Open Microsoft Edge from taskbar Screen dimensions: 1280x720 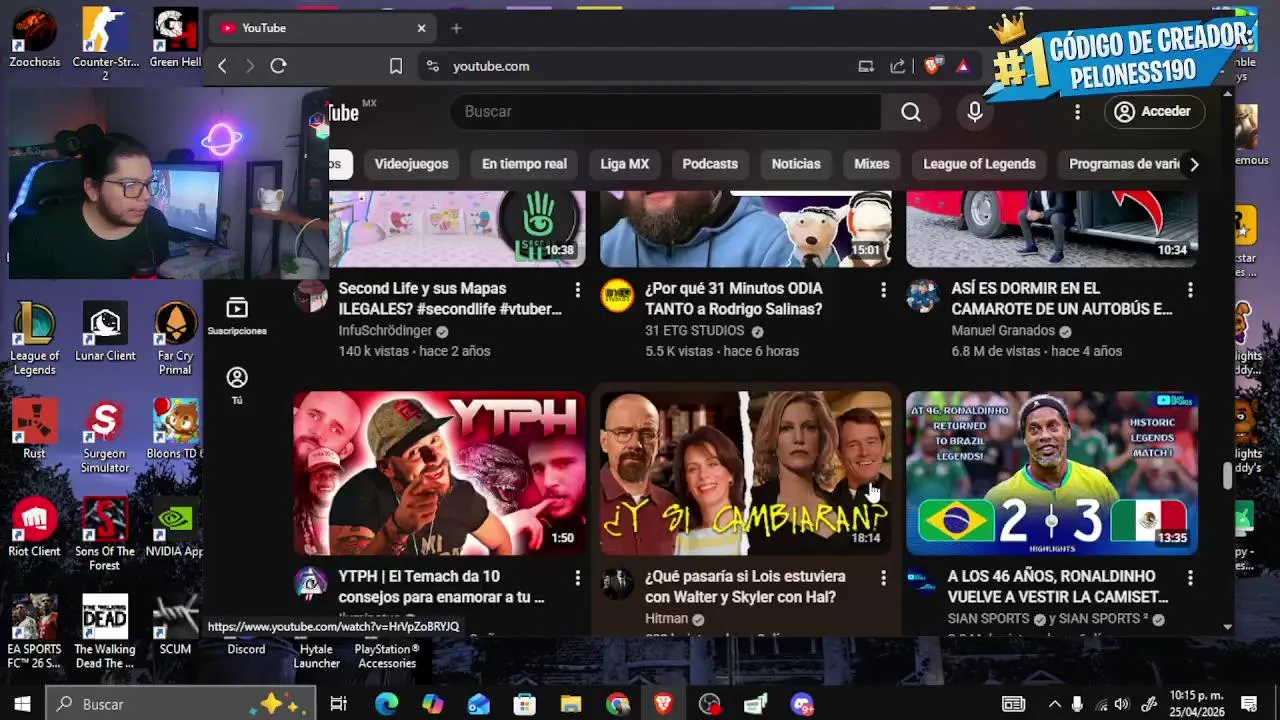point(386,704)
